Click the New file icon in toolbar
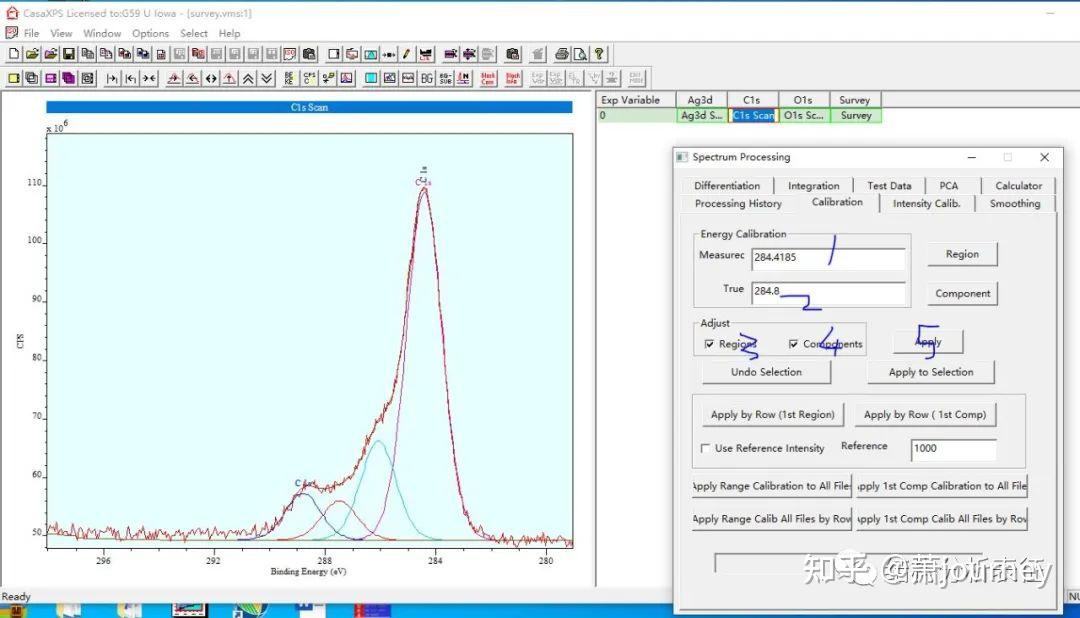The height and width of the screenshot is (618, 1080). [14, 54]
